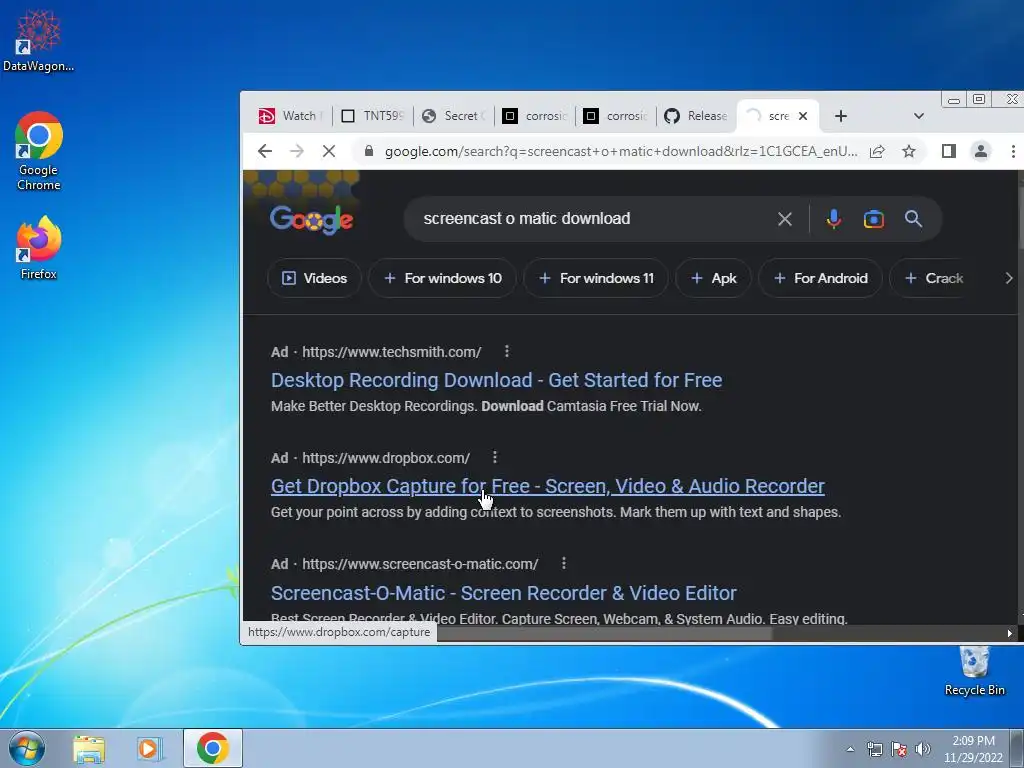1024x768 pixels.
Task: Open options for screencast-o-matic ad
Action: point(564,563)
